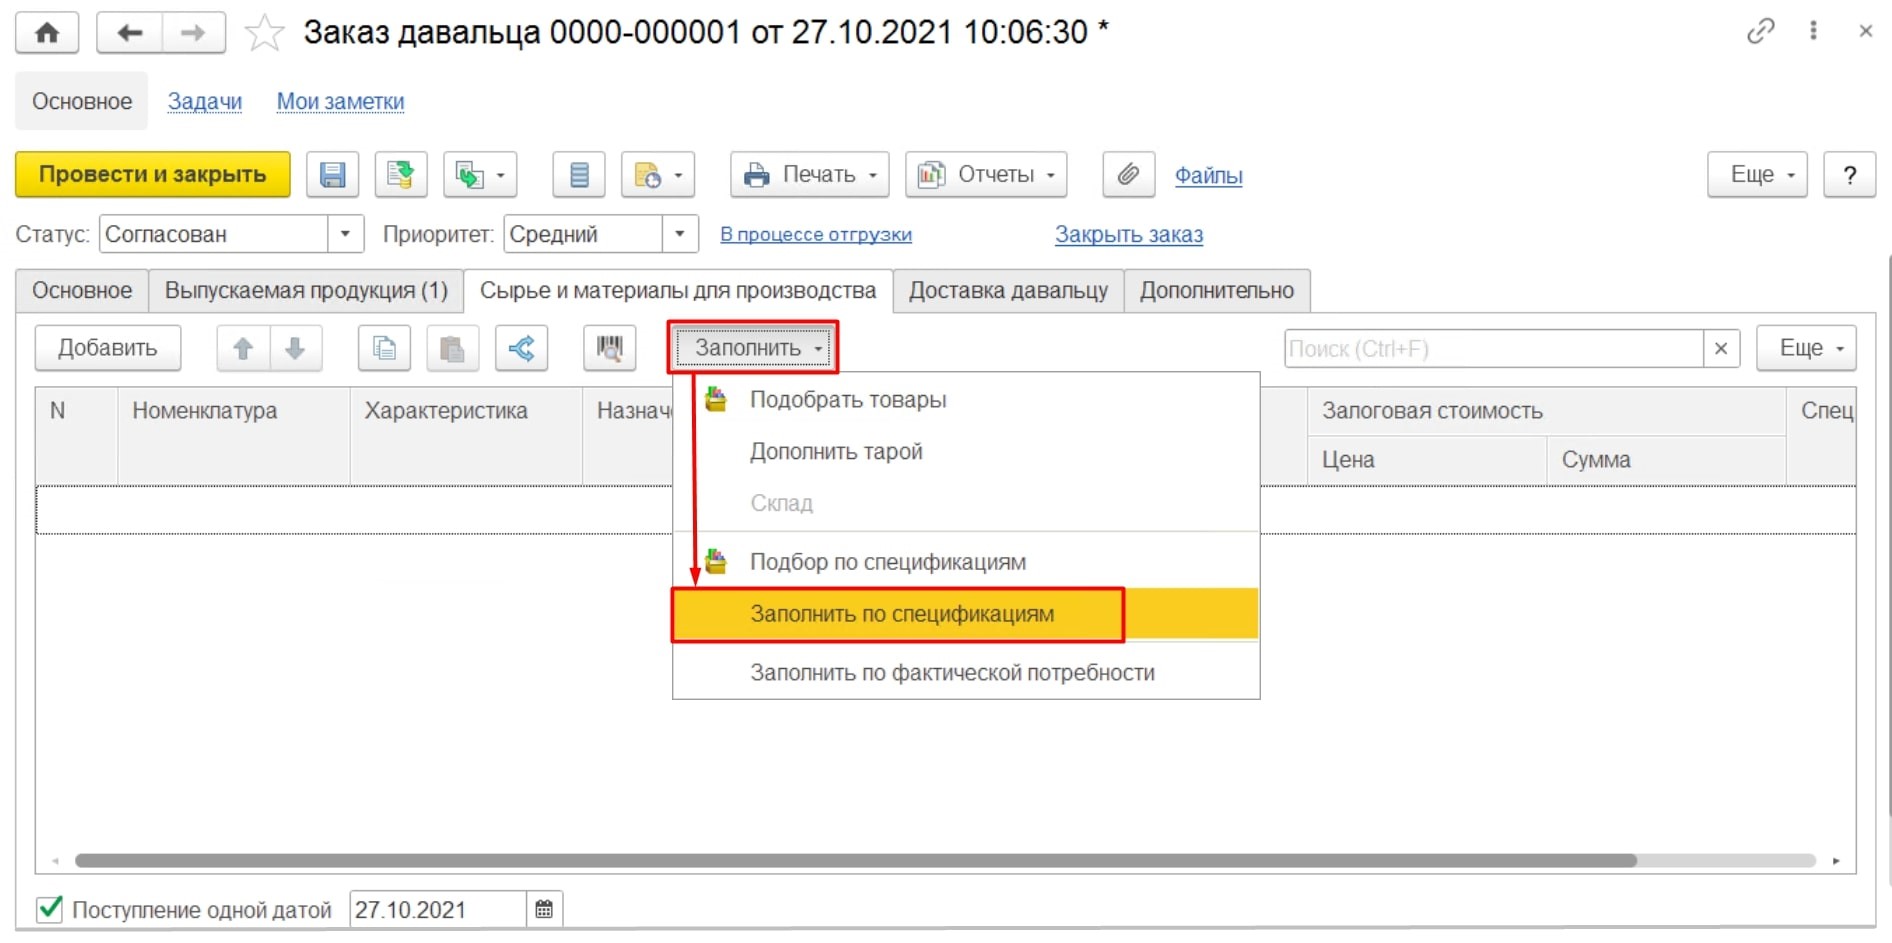
Task: Move row down arrow icon
Action: pos(295,348)
